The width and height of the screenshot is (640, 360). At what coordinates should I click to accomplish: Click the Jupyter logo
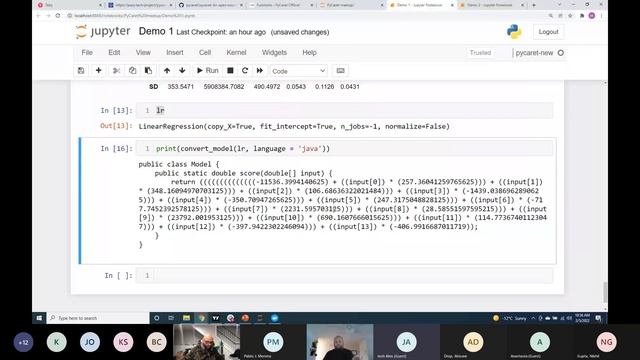click(x=103, y=31)
